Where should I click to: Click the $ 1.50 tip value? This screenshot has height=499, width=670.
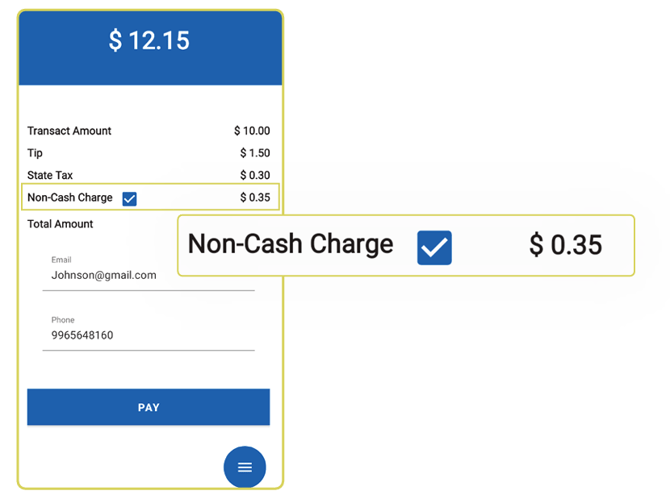(255, 153)
